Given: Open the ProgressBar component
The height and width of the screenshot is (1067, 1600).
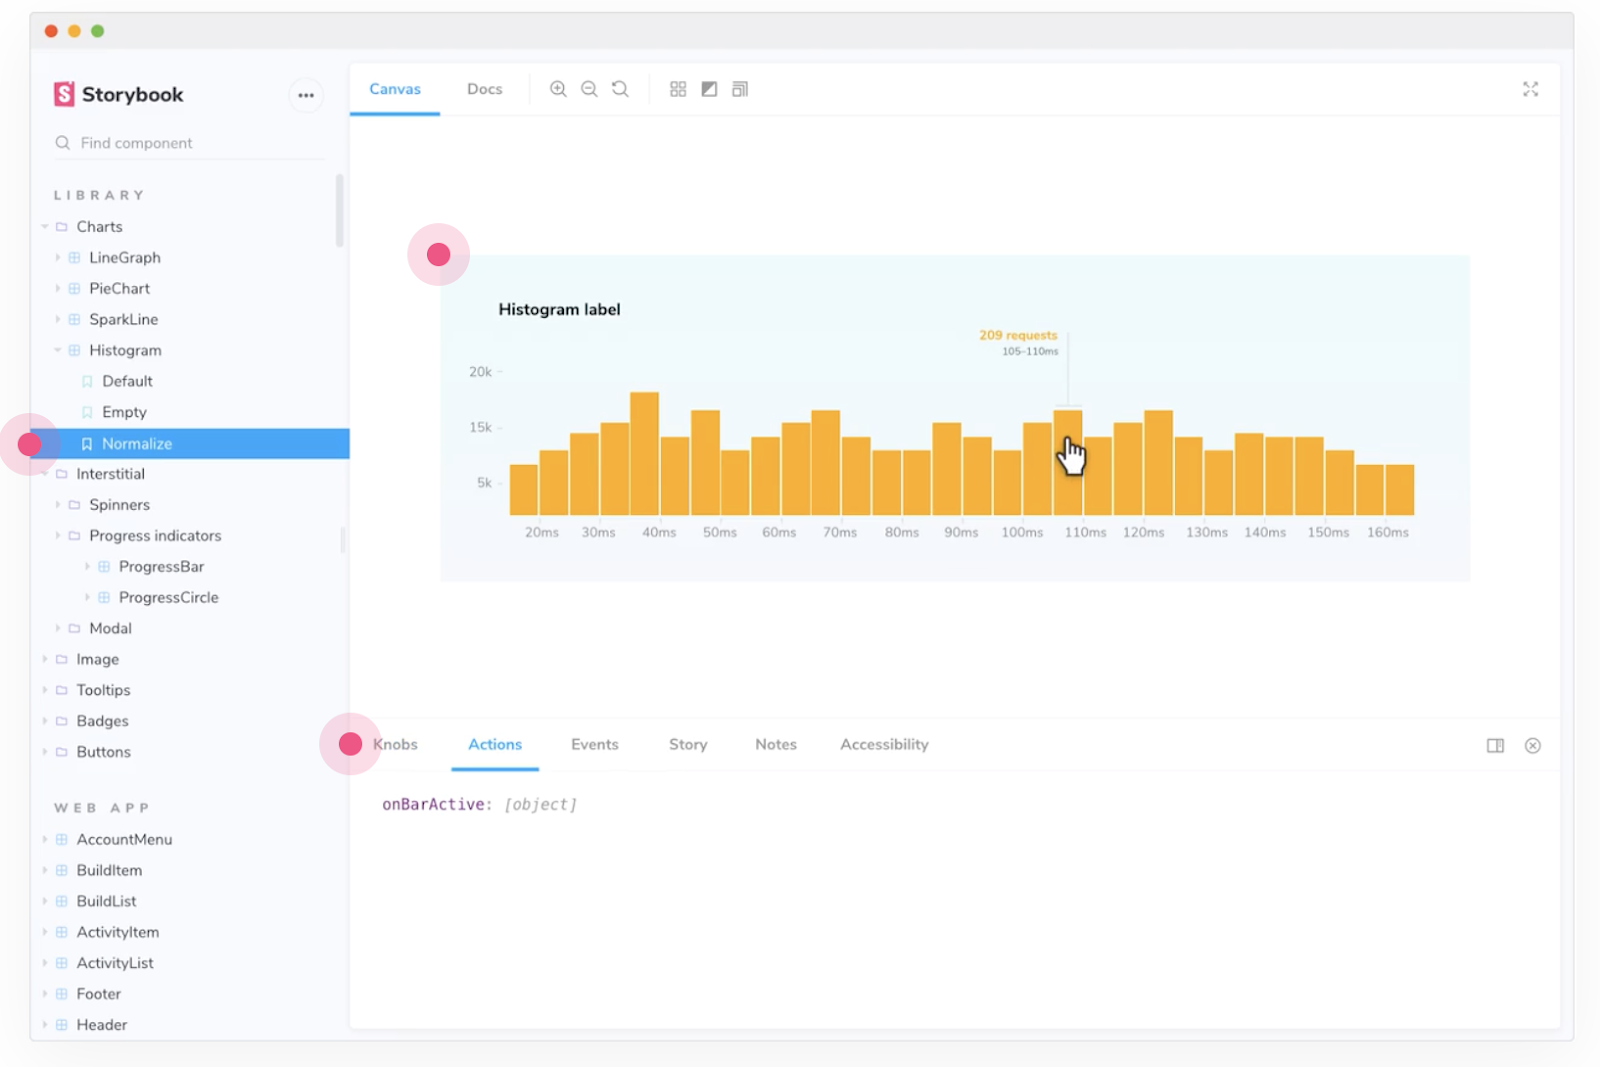Looking at the screenshot, I should [x=161, y=566].
